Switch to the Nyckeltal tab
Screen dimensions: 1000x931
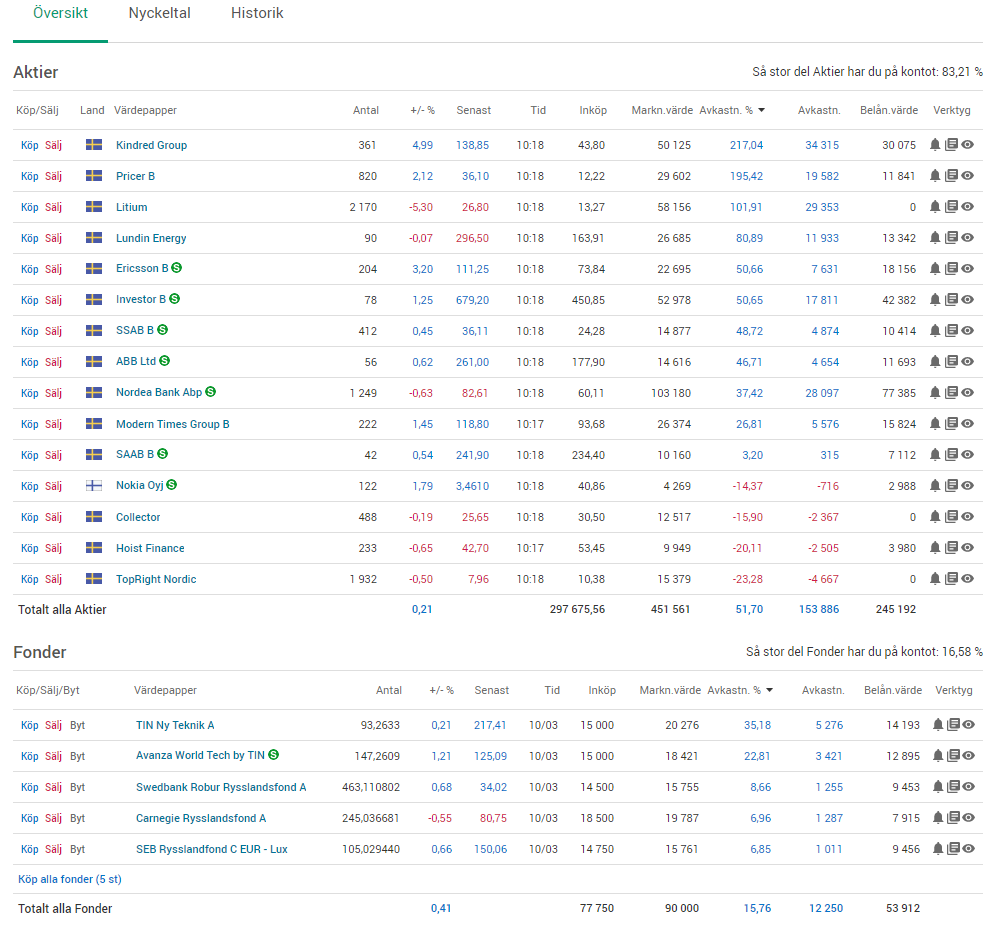click(x=159, y=13)
